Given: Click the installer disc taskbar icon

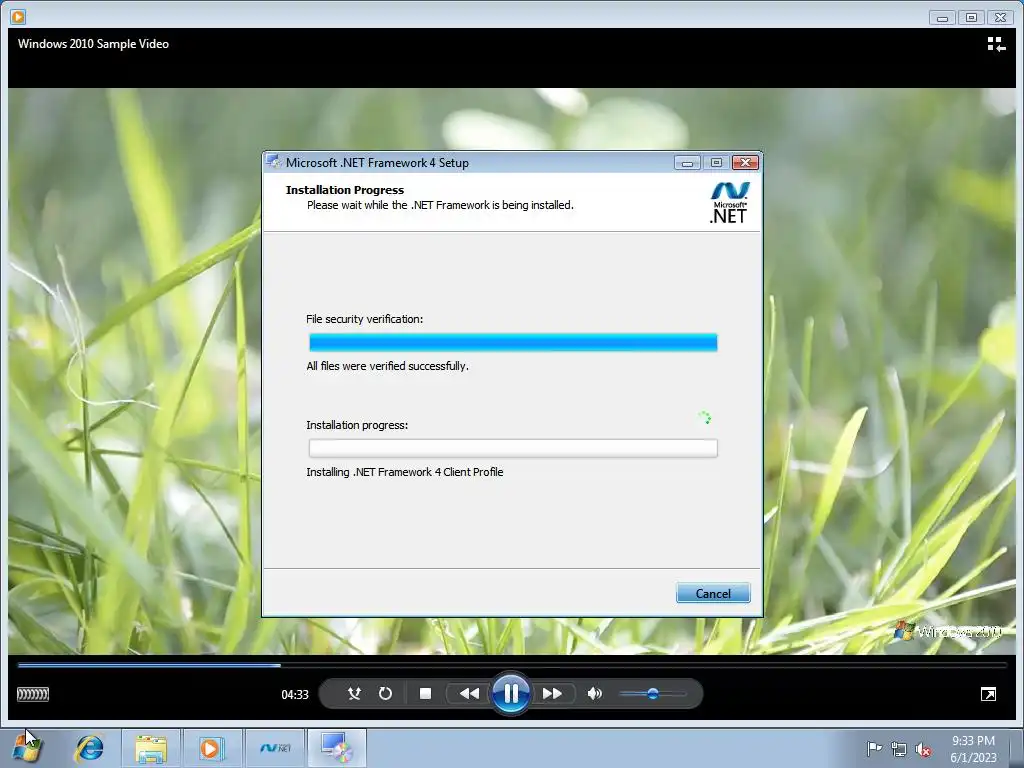Looking at the screenshot, I should pyautogui.click(x=337, y=748).
